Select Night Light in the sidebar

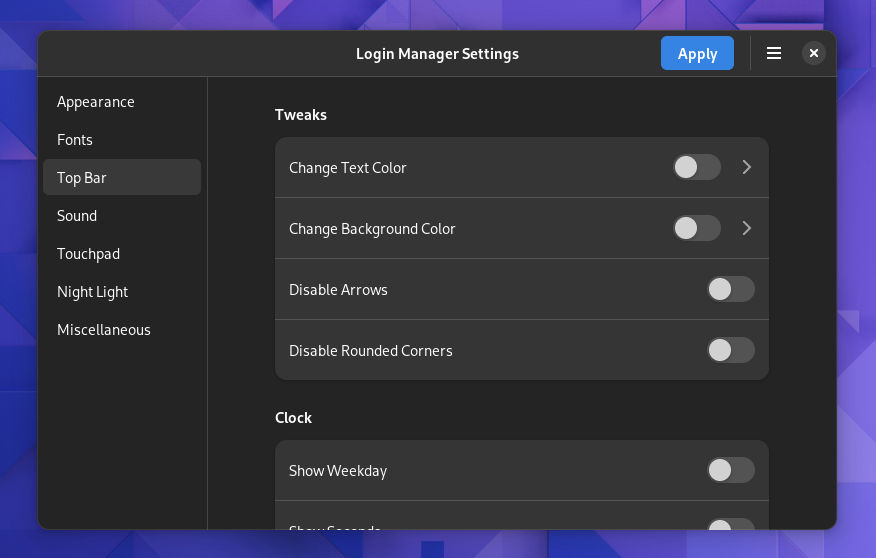(x=93, y=292)
